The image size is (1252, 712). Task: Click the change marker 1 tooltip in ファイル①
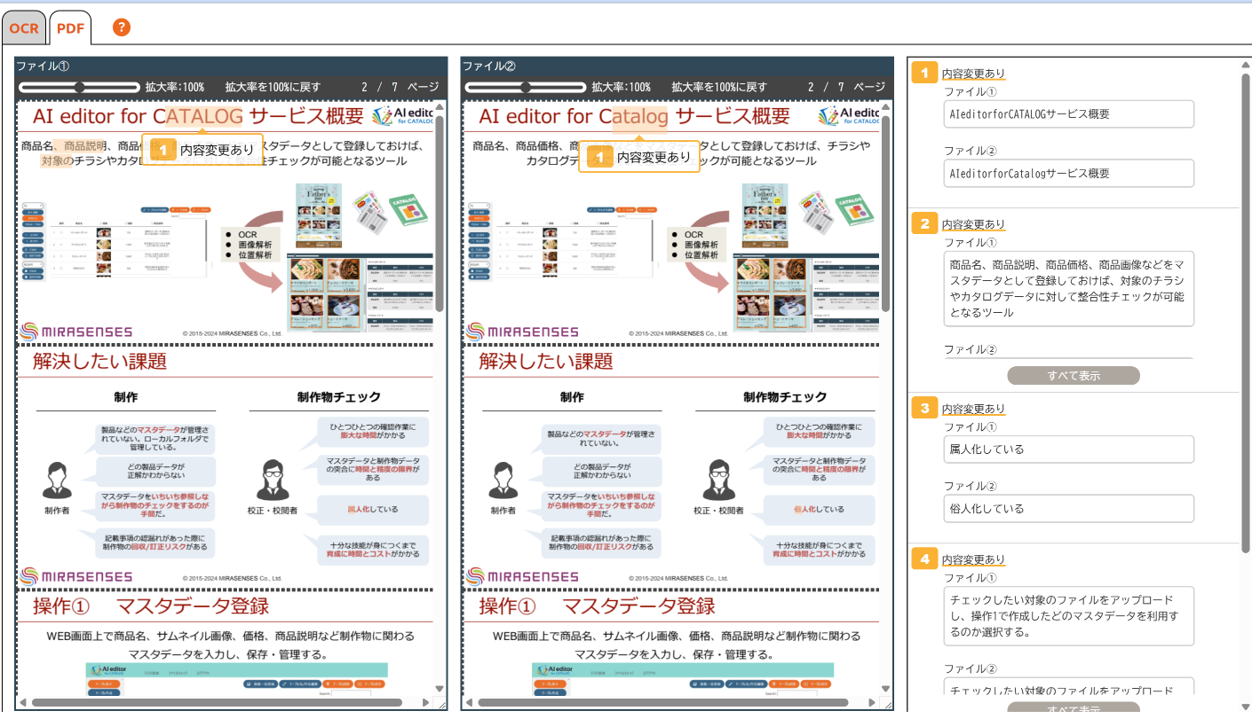point(203,150)
